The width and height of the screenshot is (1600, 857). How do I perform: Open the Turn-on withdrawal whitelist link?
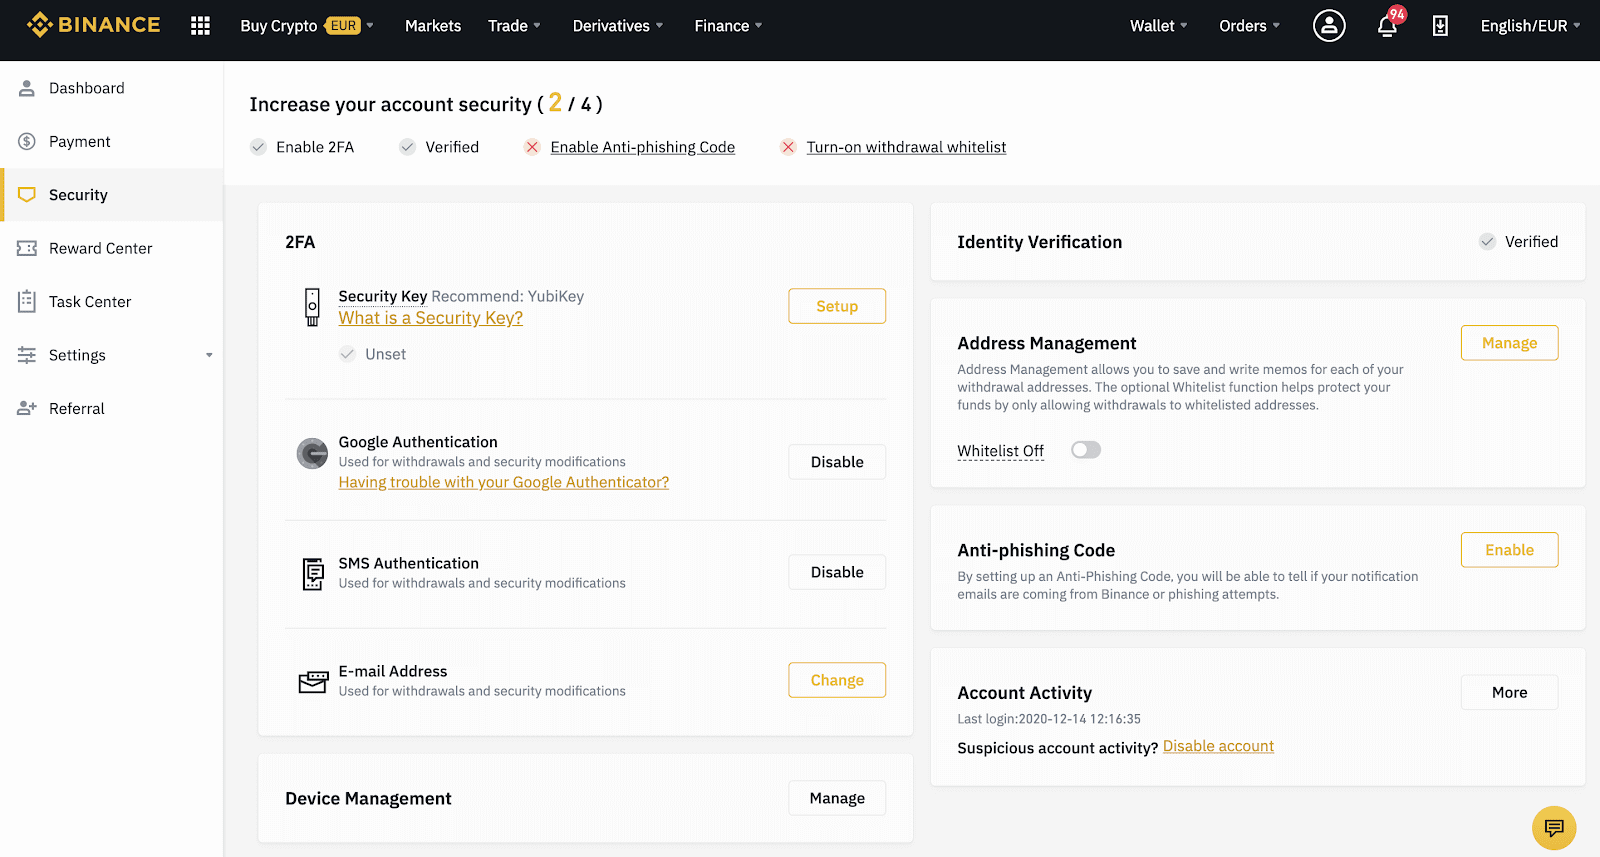tap(906, 147)
